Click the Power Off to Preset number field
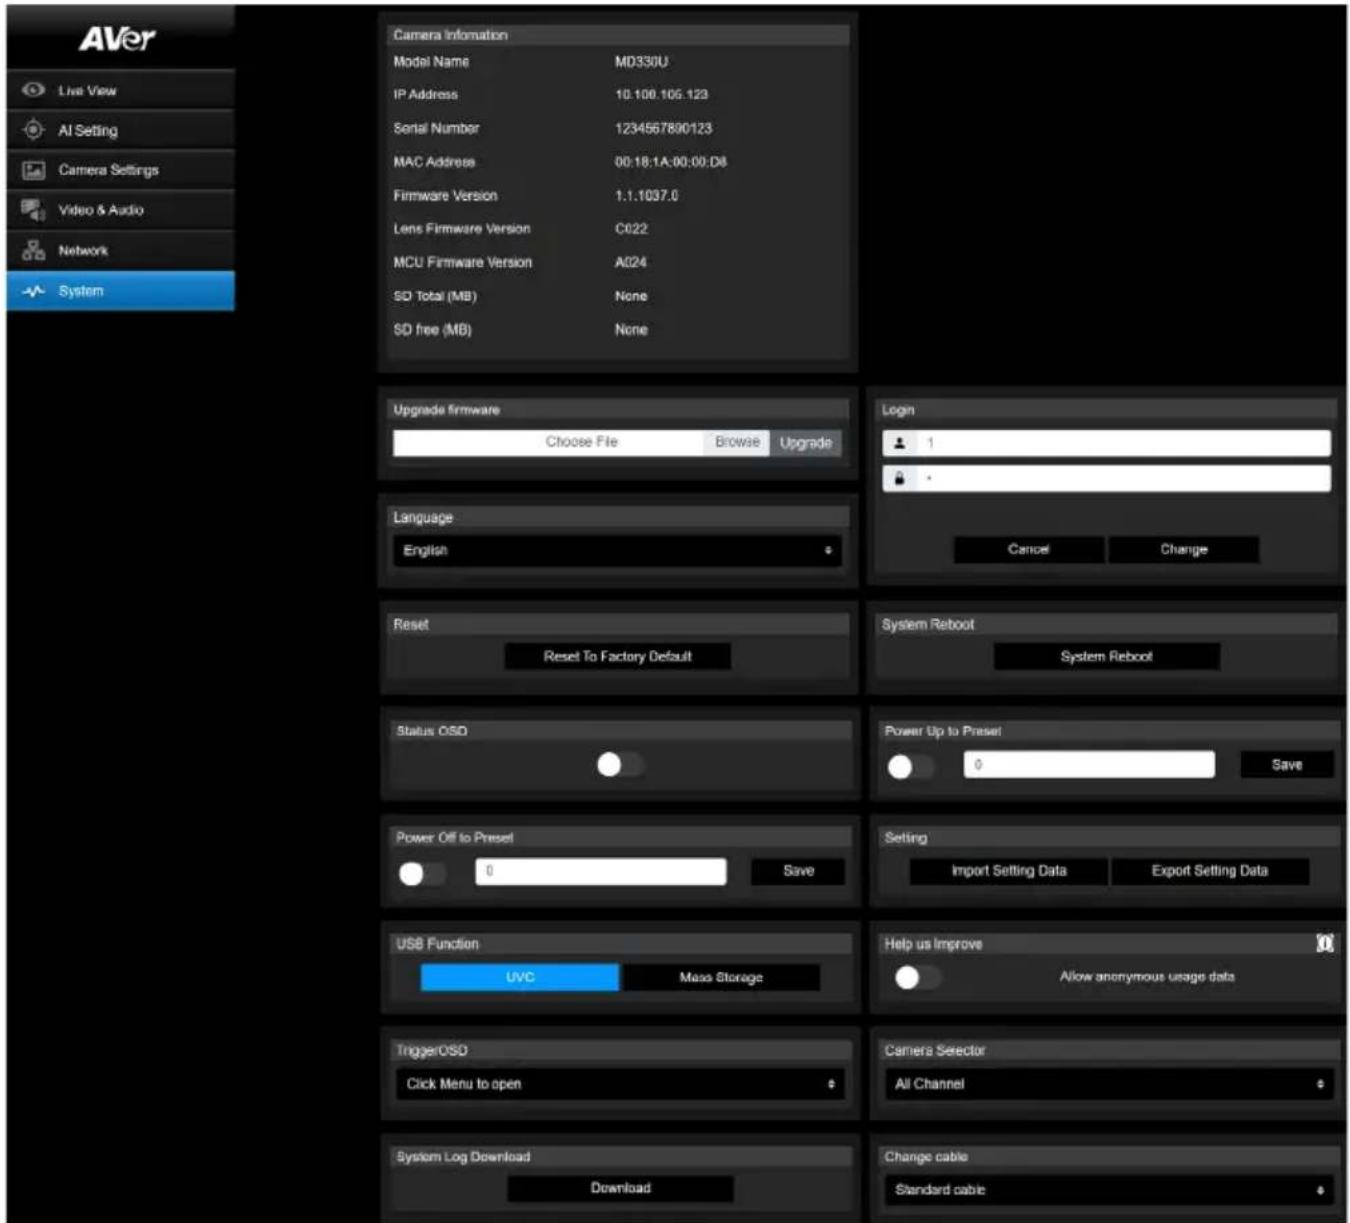 pos(601,871)
